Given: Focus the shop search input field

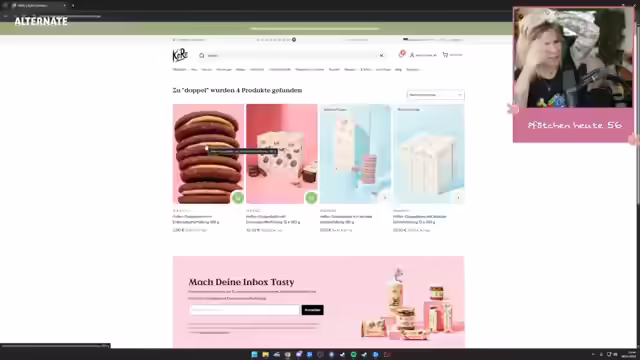Looking at the screenshot, I should [x=291, y=55].
